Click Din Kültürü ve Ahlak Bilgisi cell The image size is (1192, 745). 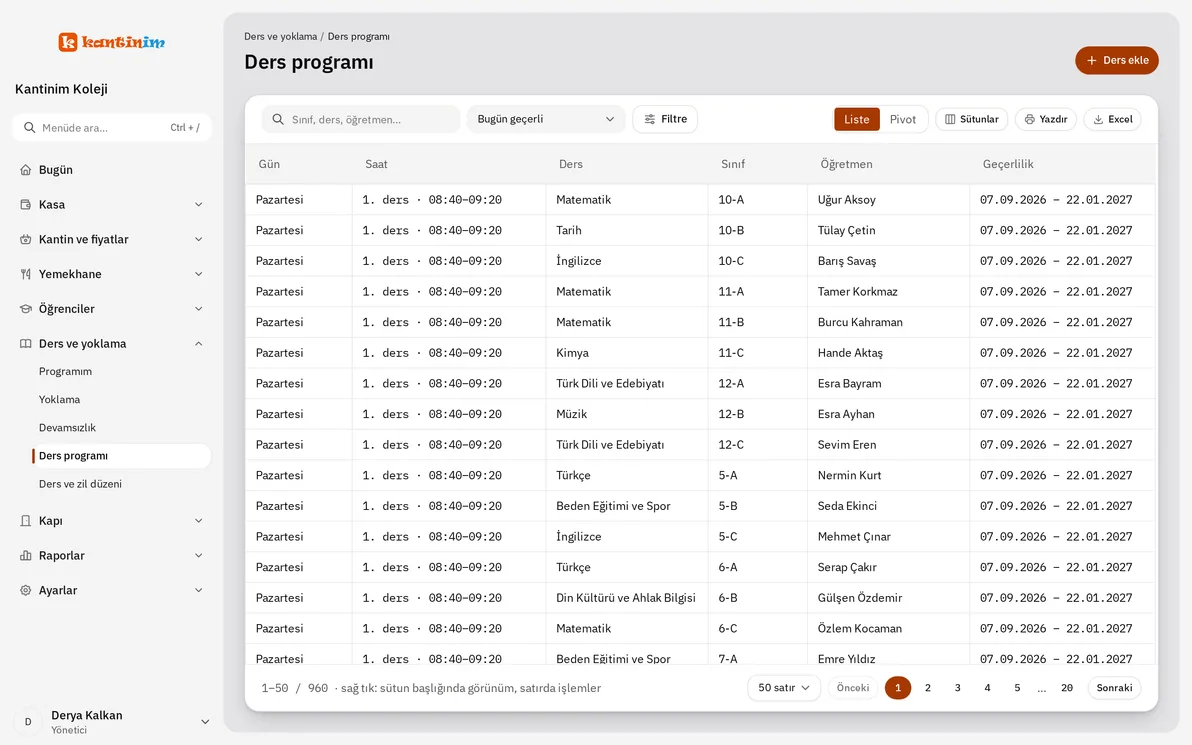coord(626,598)
